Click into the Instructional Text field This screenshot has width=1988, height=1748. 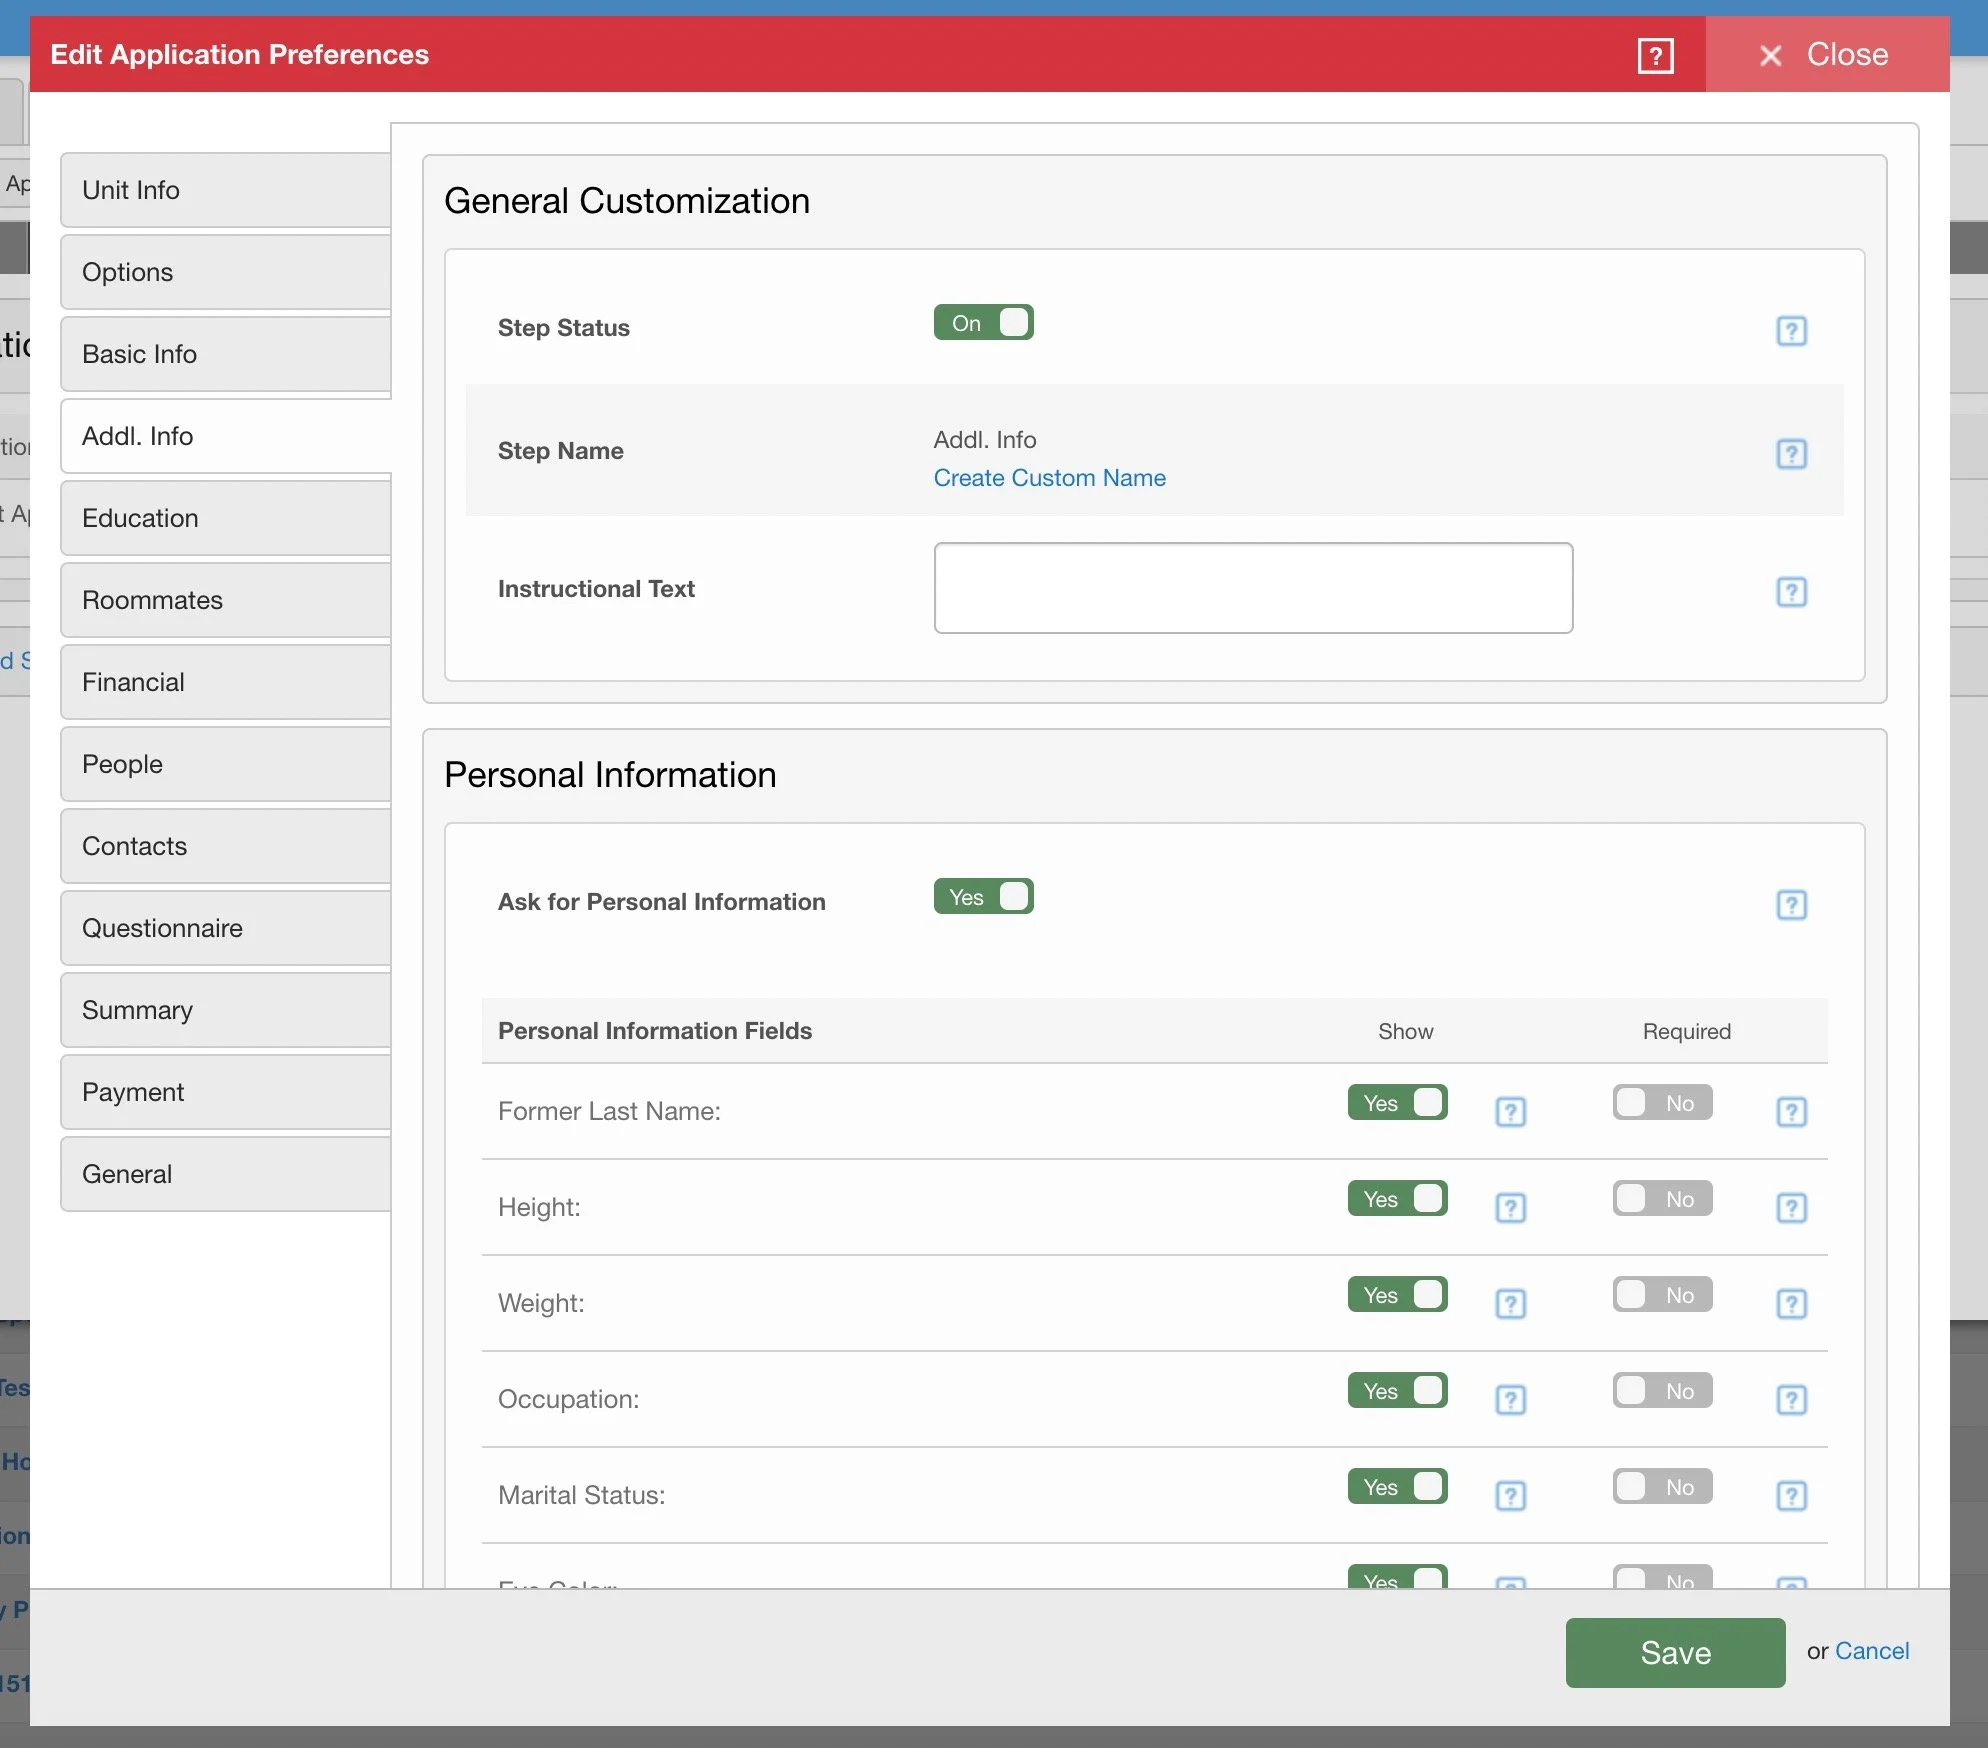point(1253,588)
